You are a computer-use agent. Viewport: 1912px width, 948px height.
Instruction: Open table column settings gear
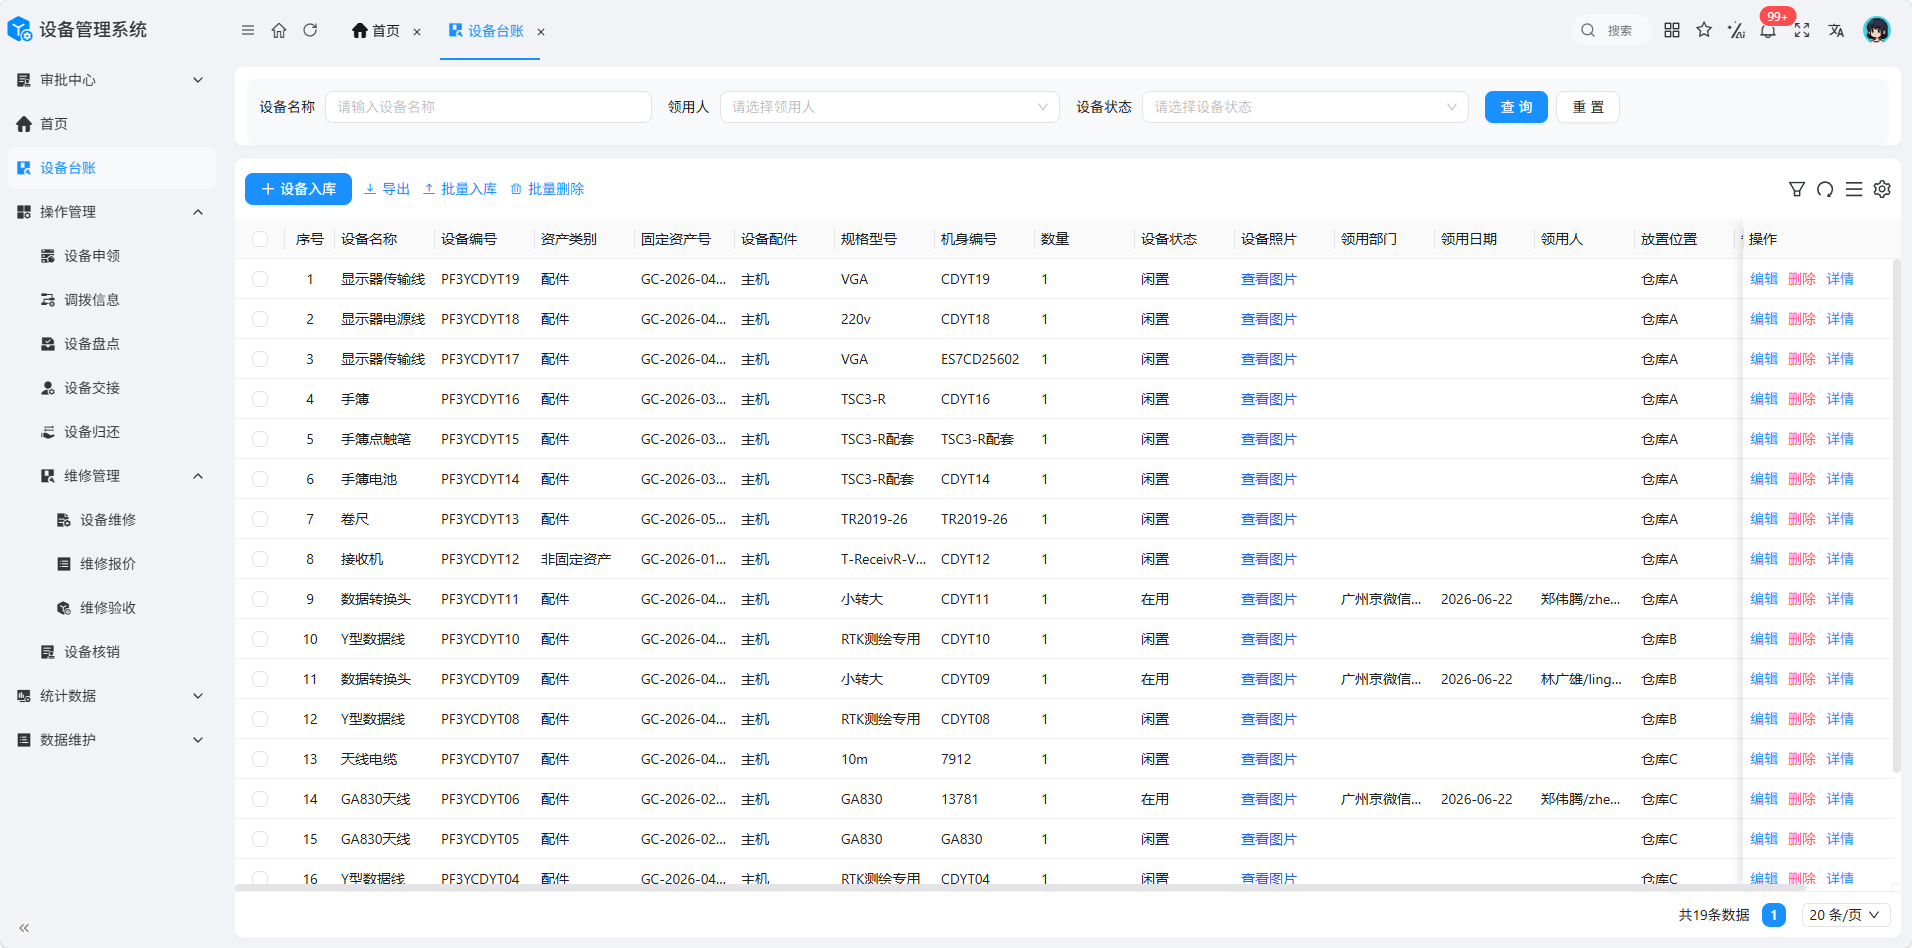[1882, 189]
